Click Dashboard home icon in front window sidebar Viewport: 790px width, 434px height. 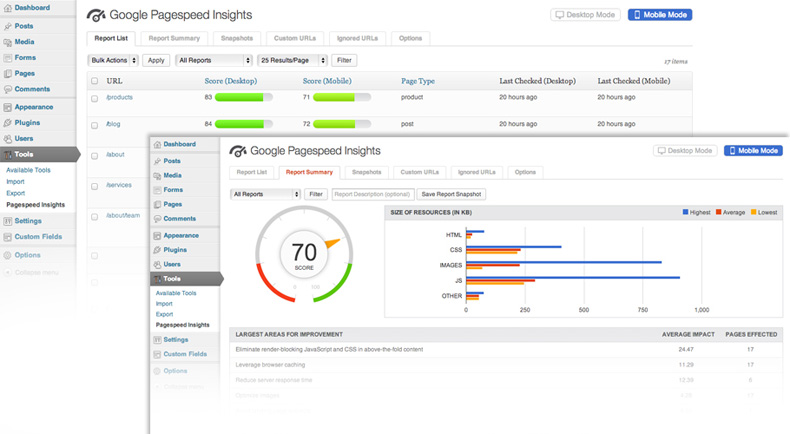157,145
